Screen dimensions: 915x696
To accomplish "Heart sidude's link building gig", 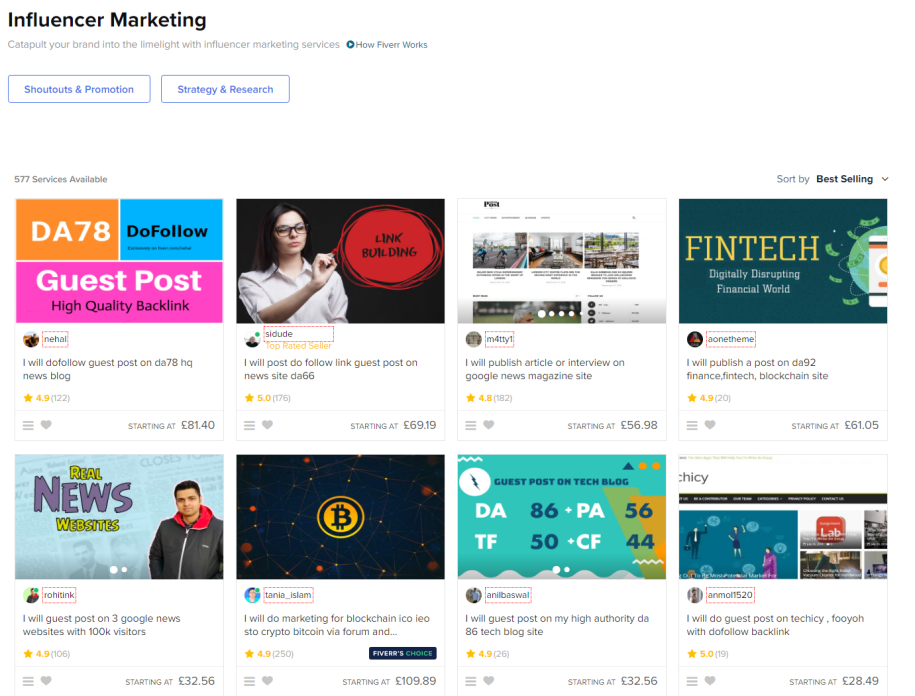I will pos(267,425).
